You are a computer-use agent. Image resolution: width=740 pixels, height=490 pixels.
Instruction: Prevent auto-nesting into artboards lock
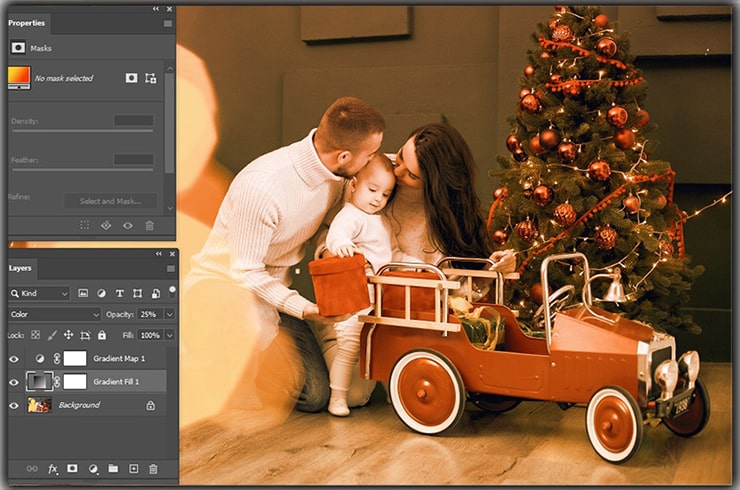(x=85, y=336)
